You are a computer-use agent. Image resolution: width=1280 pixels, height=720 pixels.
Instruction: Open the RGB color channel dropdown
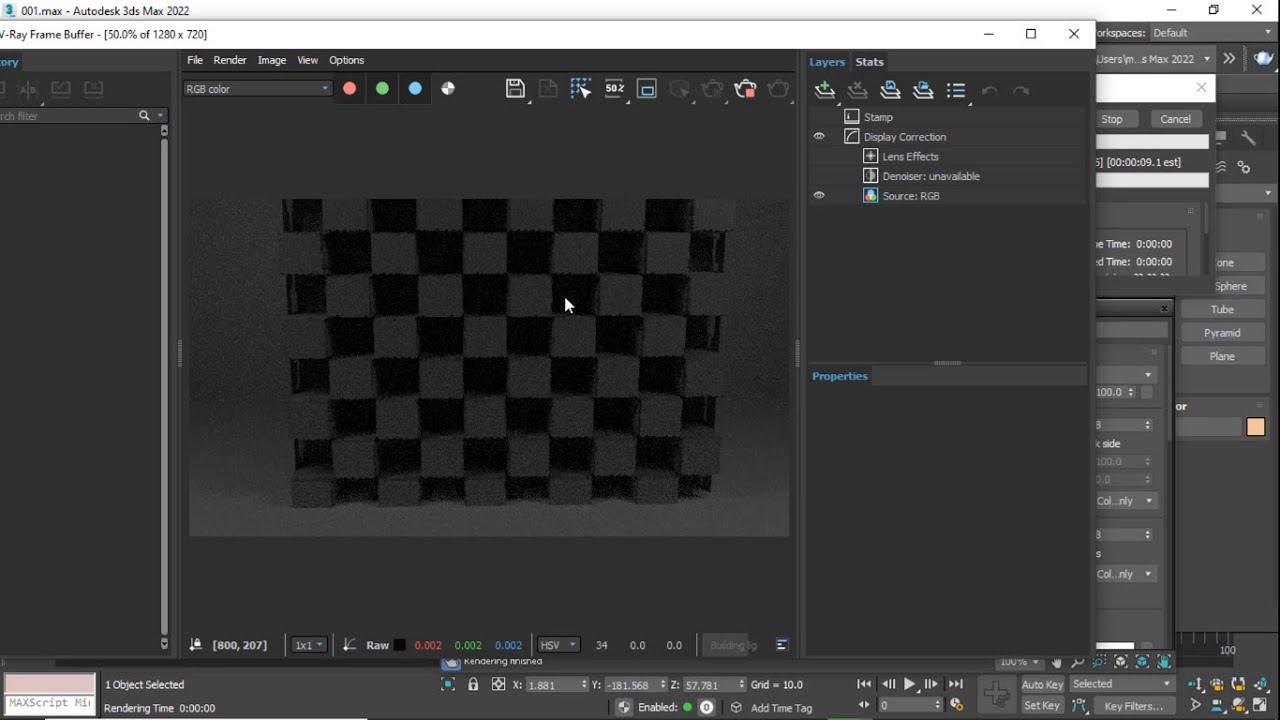click(x=257, y=88)
